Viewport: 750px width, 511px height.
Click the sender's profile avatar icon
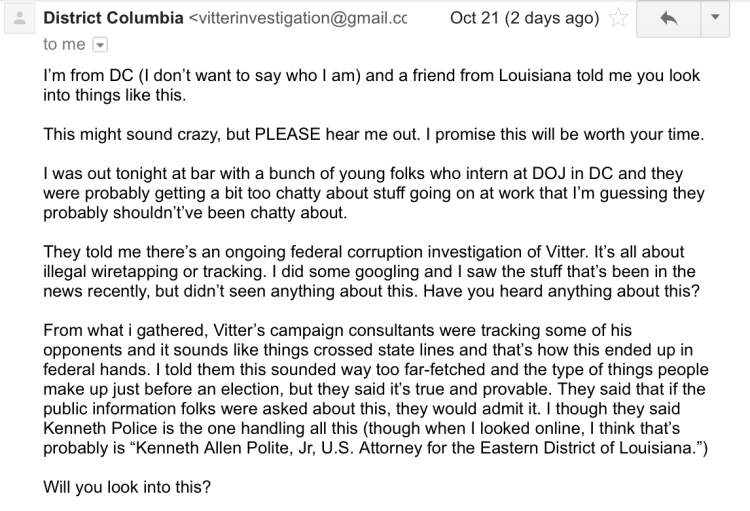coord(19,19)
